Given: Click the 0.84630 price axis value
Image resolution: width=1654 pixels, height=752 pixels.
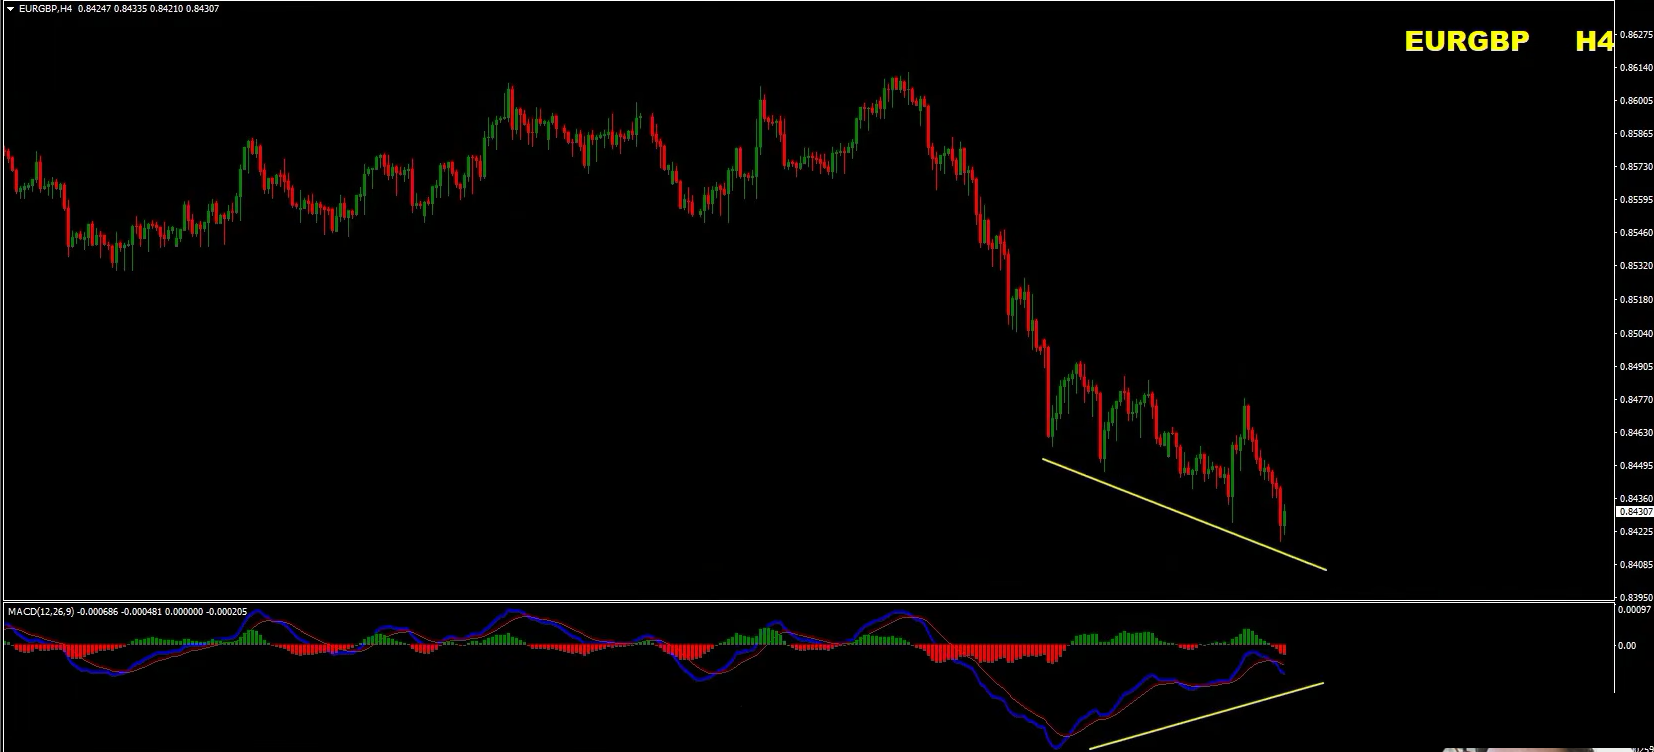Looking at the screenshot, I should [x=1635, y=433].
